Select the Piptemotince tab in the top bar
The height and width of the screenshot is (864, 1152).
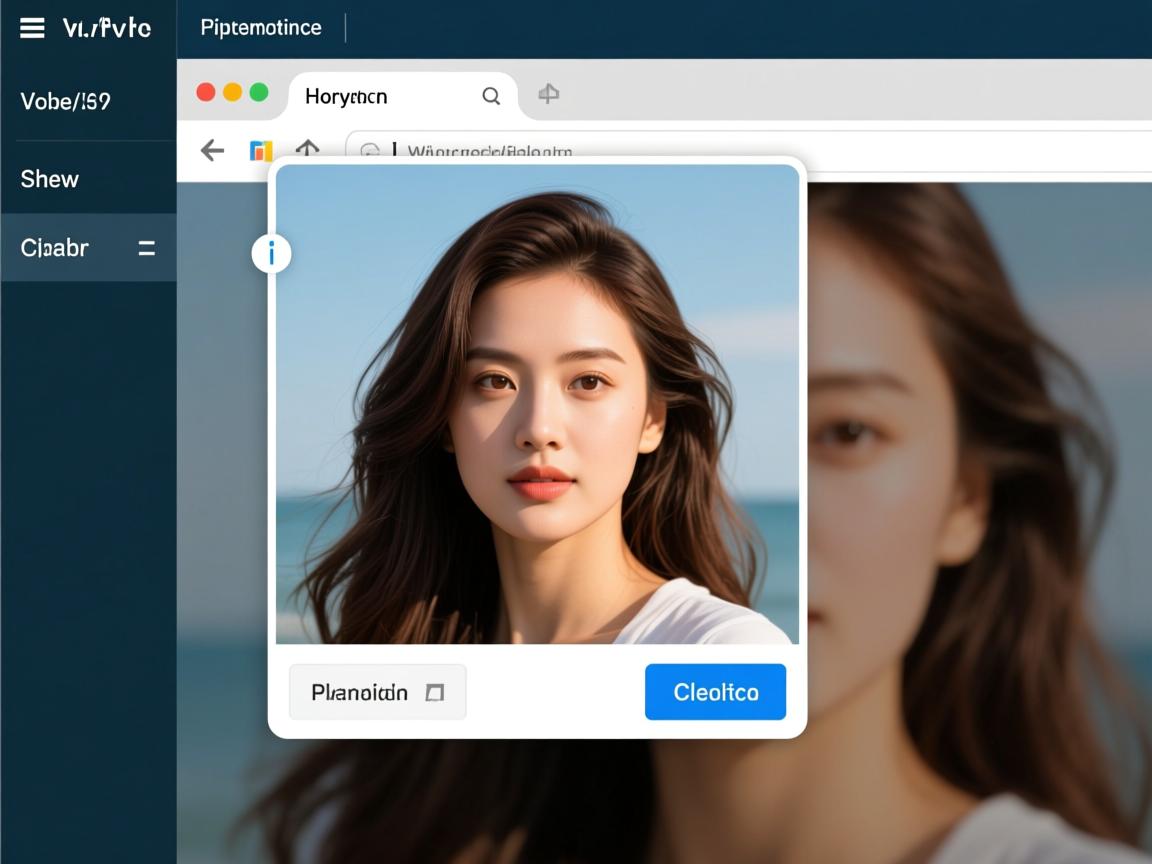pos(261,28)
